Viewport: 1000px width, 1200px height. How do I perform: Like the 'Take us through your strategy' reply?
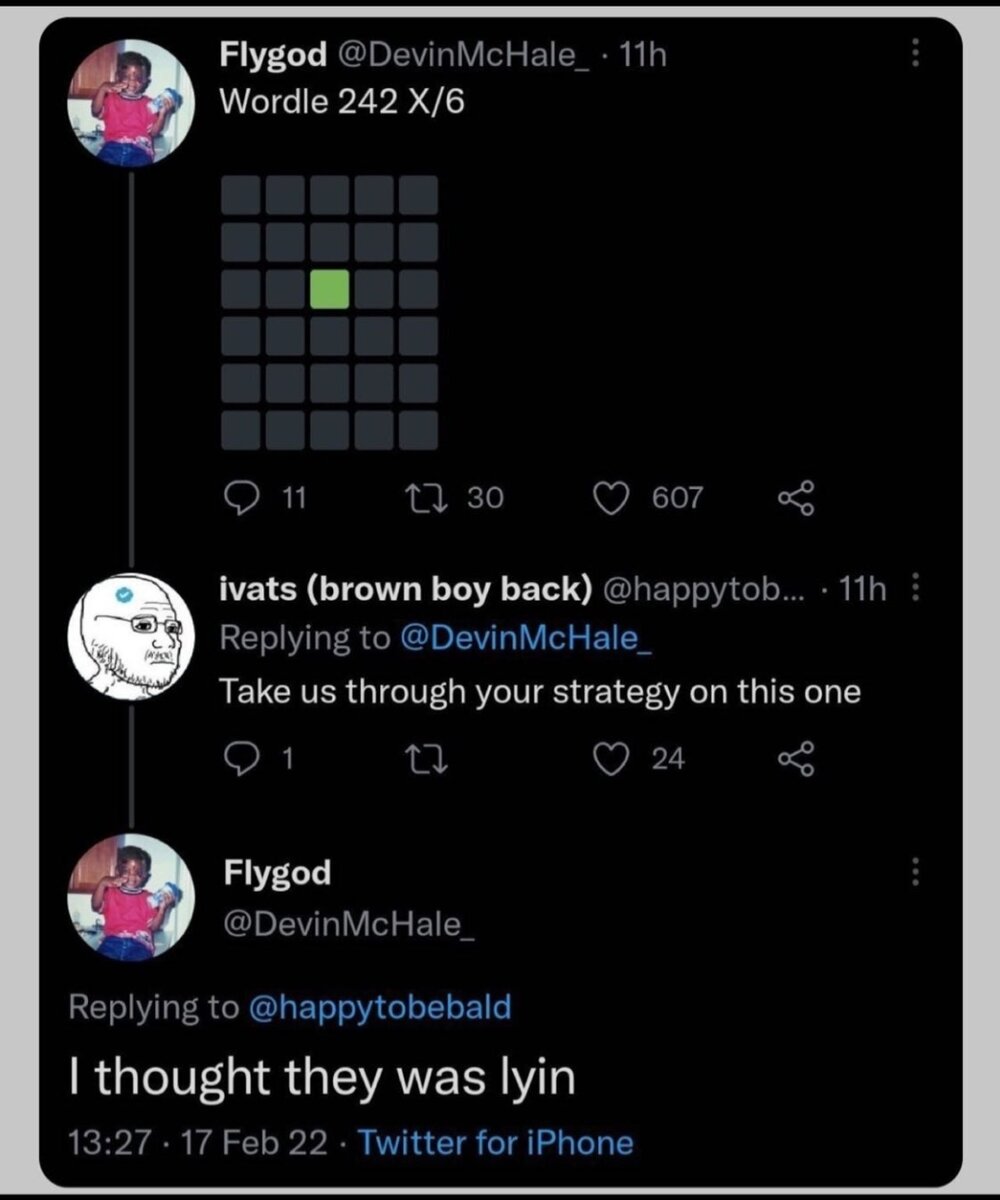tap(611, 760)
